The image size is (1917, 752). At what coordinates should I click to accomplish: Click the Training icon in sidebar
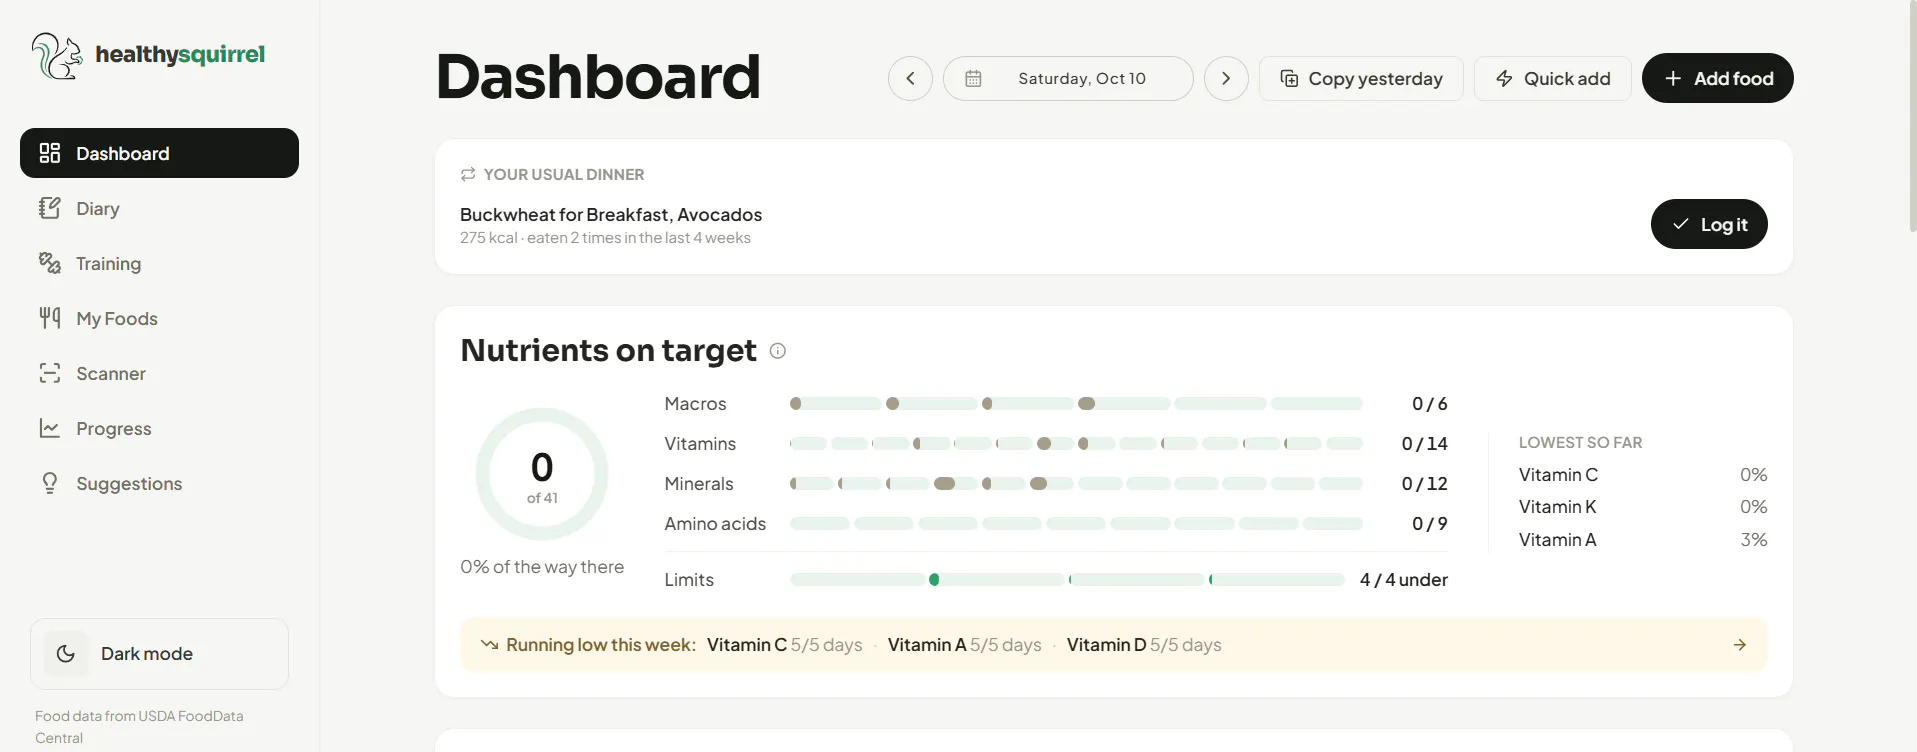pyautogui.click(x=49, y=263)
